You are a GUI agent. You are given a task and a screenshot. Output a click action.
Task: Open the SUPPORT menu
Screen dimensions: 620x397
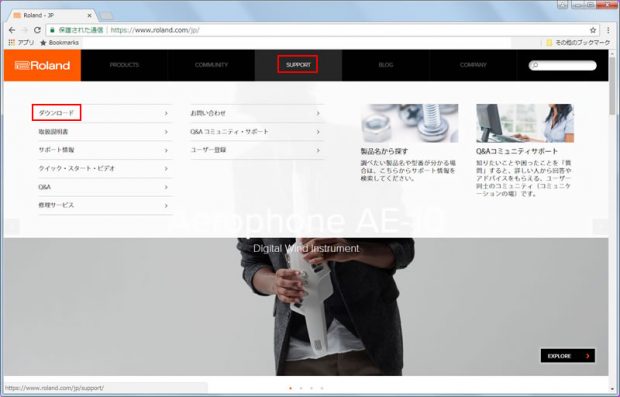pos(298,65)
